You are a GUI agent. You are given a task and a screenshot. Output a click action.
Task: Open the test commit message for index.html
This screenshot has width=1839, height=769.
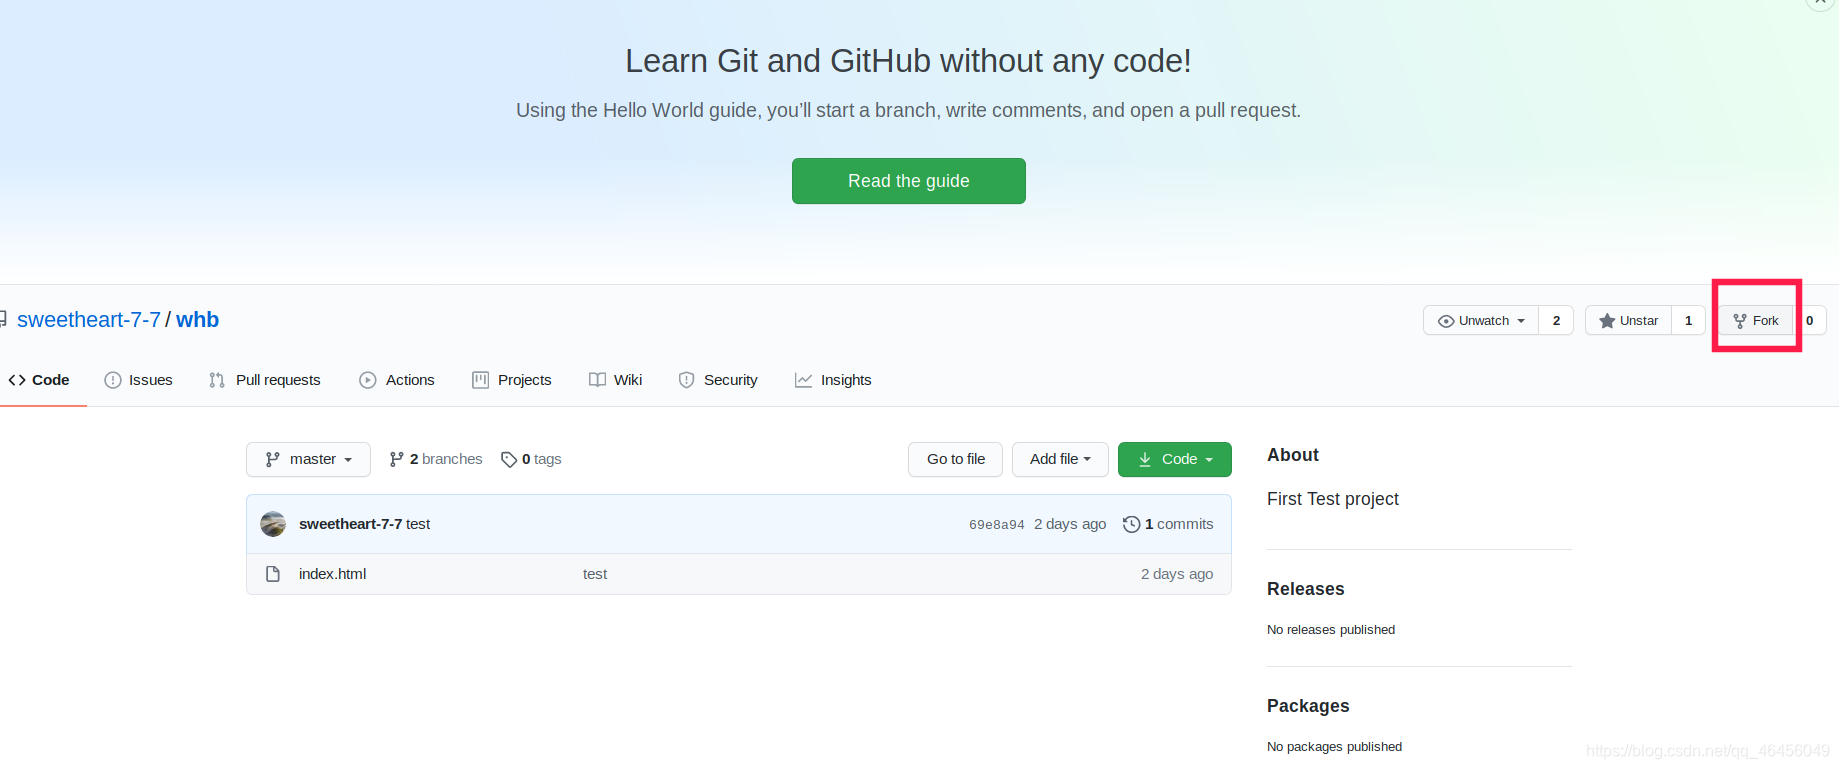click(595, 574)
